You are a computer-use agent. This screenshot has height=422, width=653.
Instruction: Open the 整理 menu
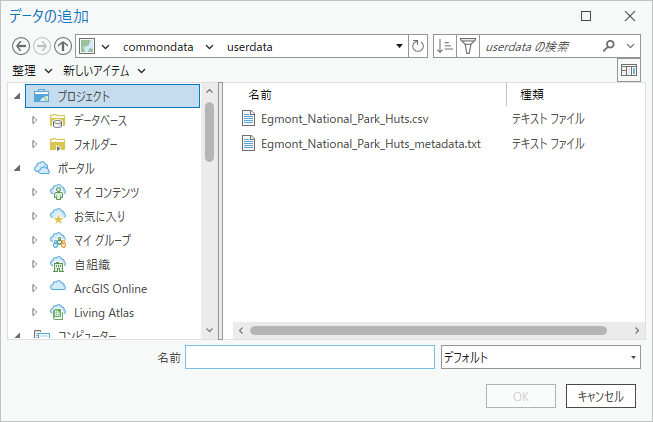tap(31, 70)
